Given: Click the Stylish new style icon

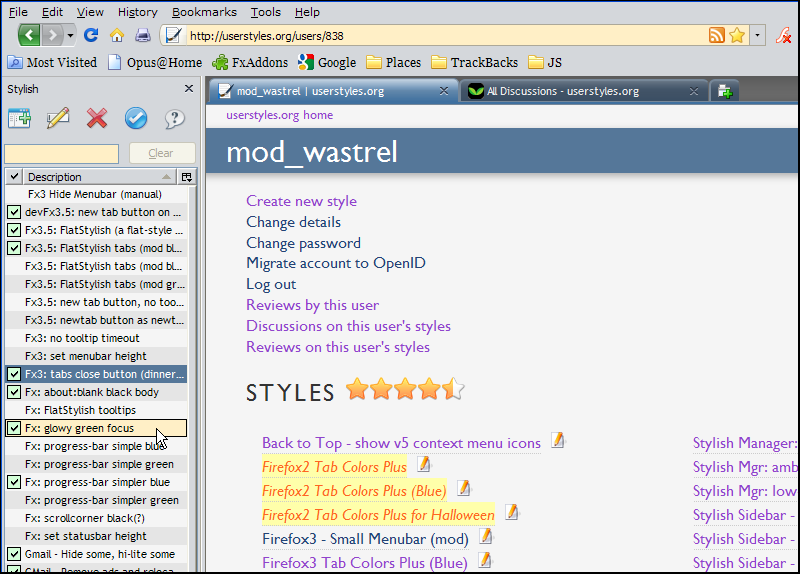Looking at the screenshot, I should 19,118.
